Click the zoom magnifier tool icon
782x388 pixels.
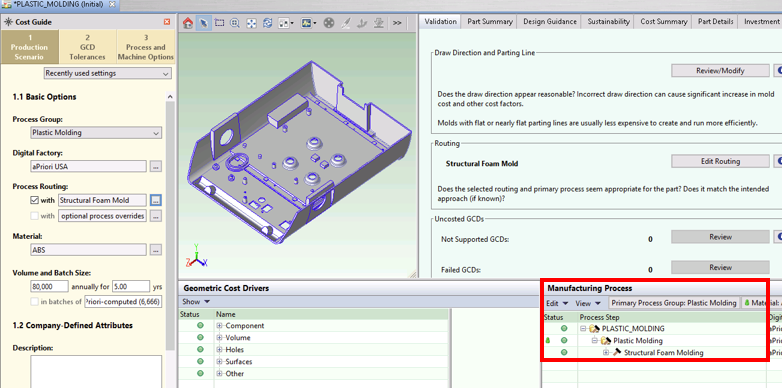[235, 22]
